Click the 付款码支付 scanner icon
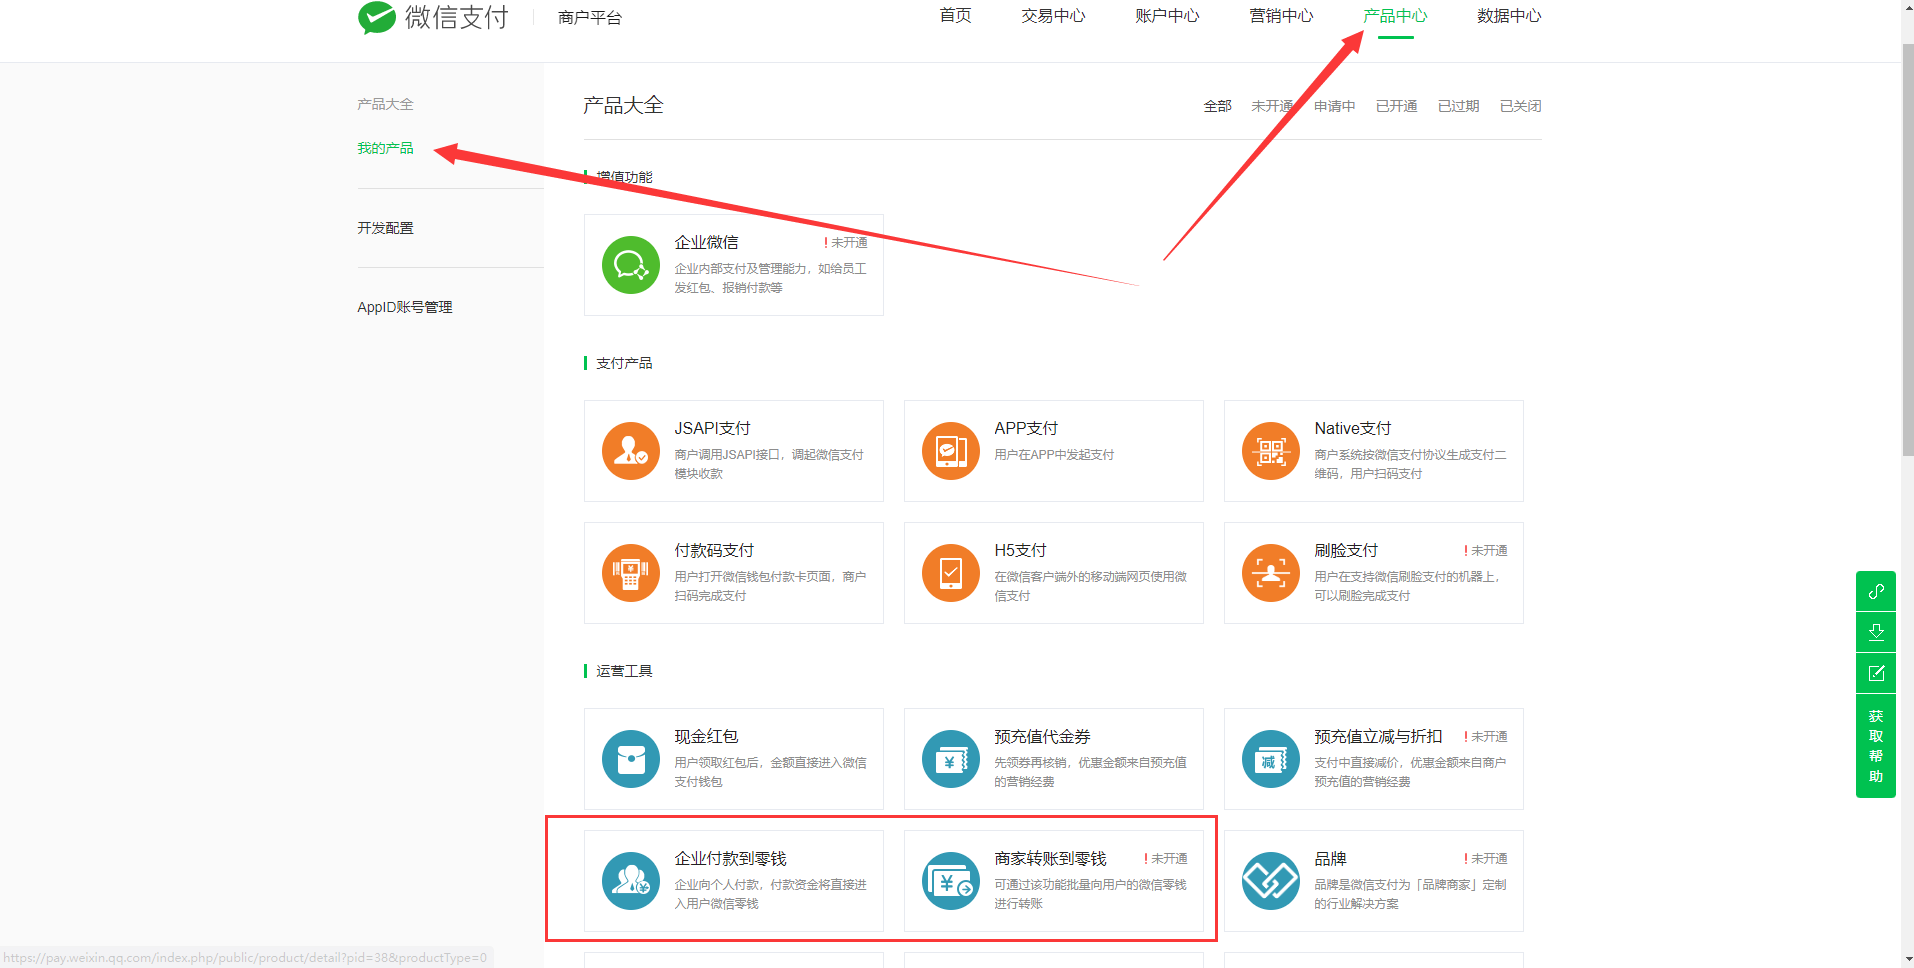 click(x=631, y=573)
